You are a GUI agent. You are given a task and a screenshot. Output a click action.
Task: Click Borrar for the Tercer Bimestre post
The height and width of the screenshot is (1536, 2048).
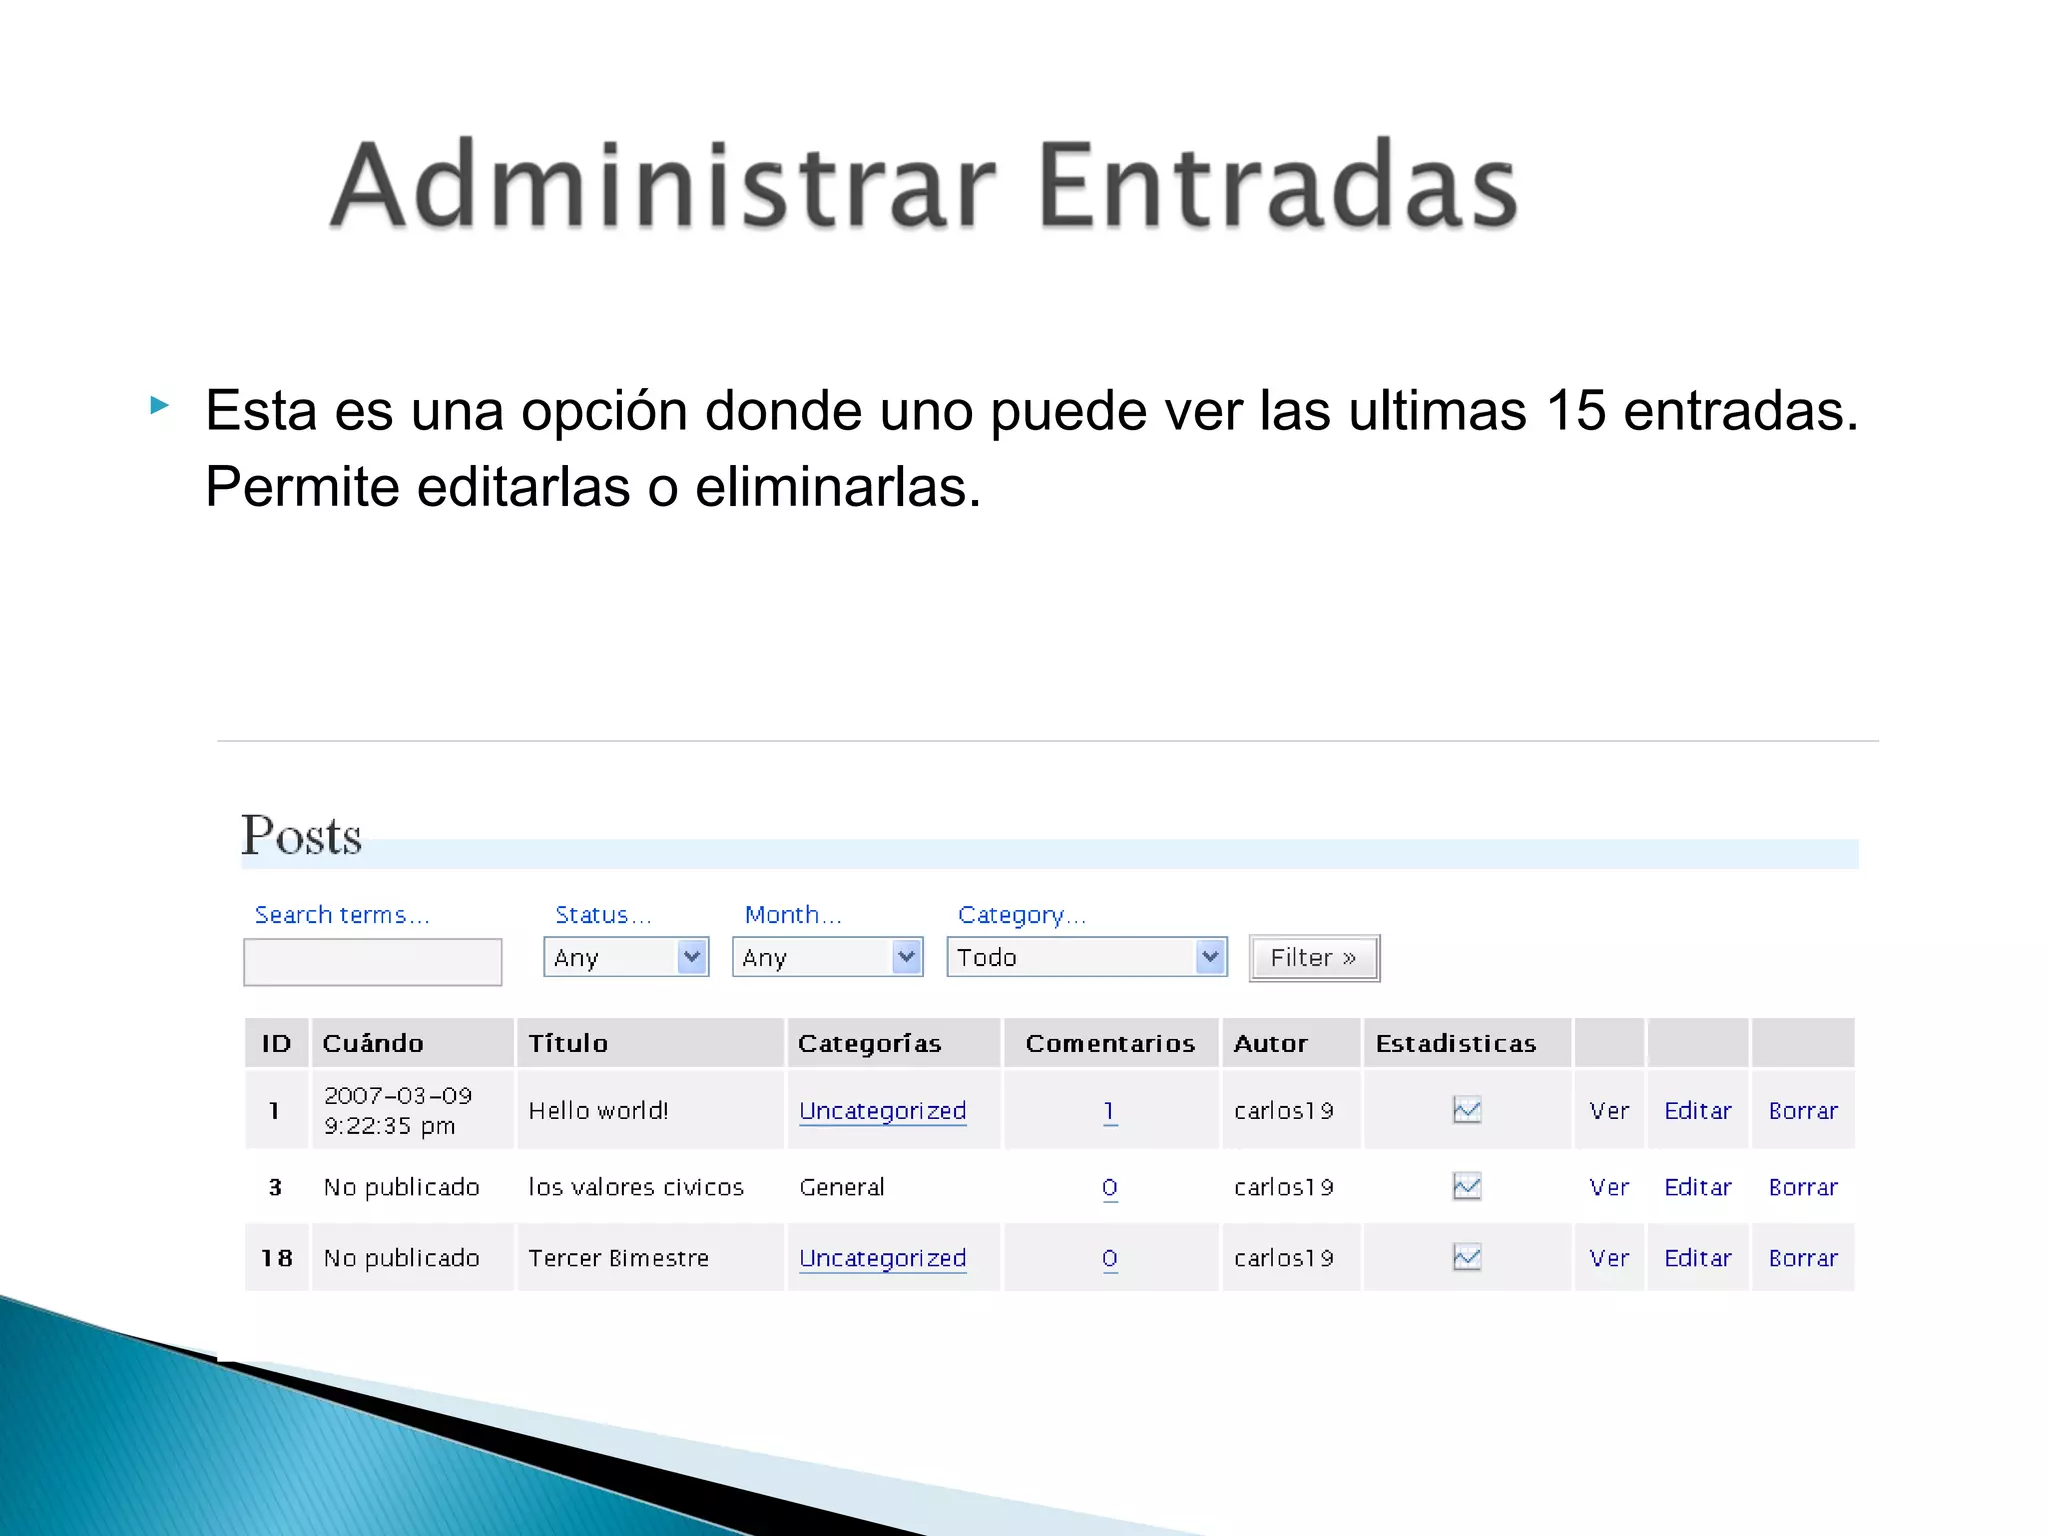pyautogui.click(x=1803, y=1258)
